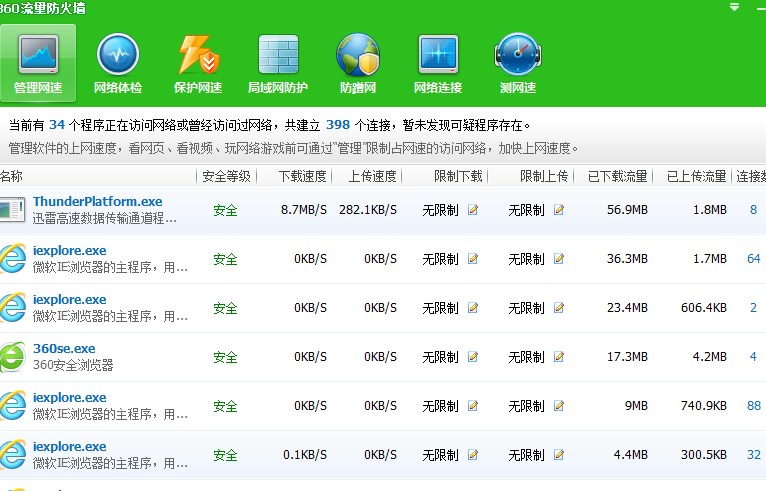Click 606.4KB uploaded traffic value
The image size is (766, 491).
point(704,308)
